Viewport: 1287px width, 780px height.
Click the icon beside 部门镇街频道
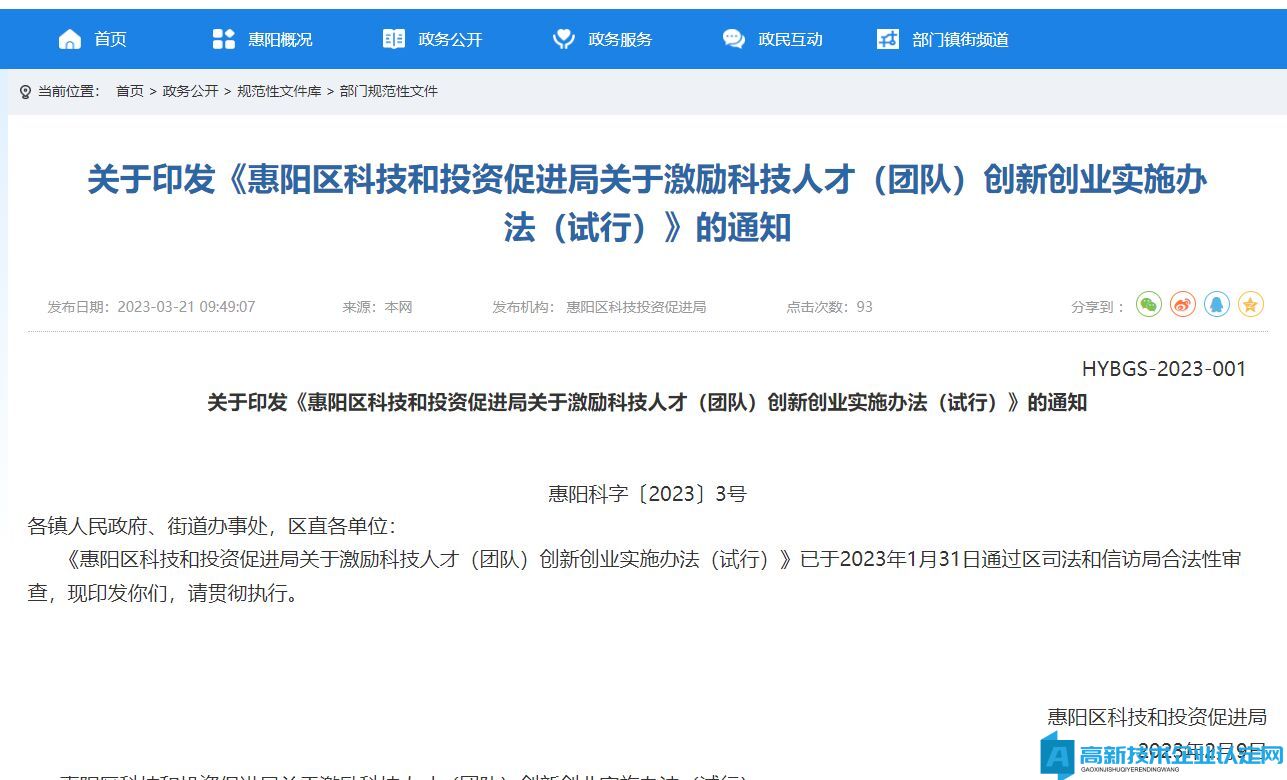888,39
